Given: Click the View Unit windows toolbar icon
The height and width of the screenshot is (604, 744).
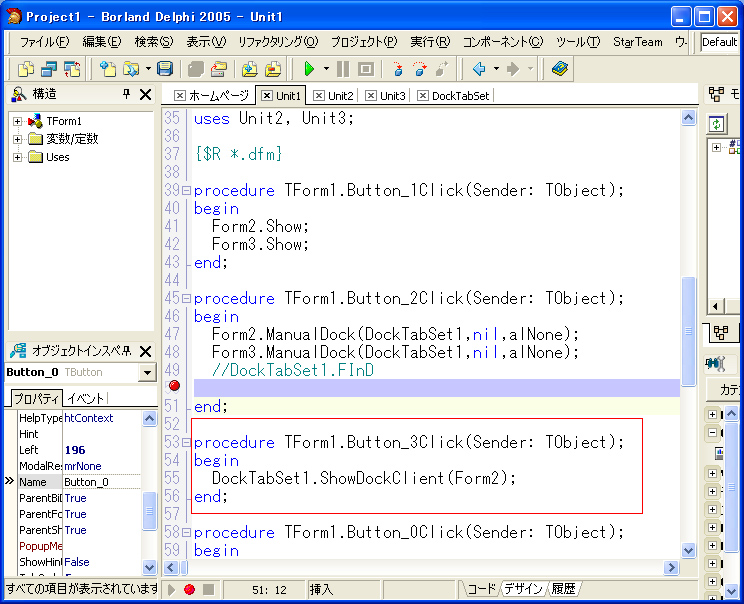Looking at the screenshot, I should 48,69.
